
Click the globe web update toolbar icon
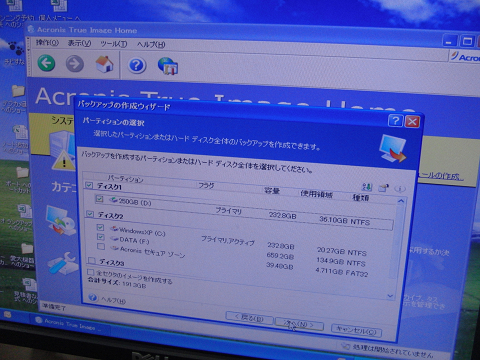coord(168,66)
